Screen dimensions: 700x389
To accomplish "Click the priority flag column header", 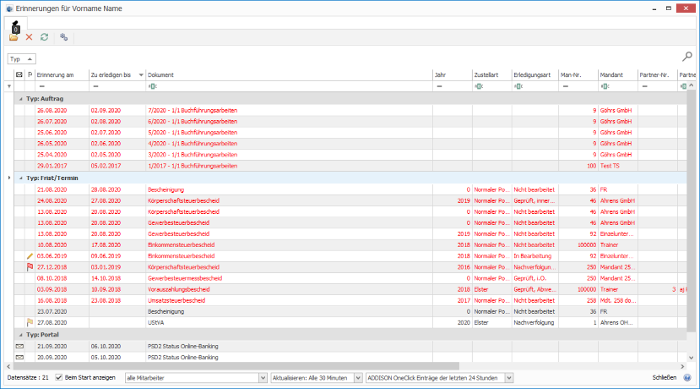I will pyautogui.click(x=30, y=75).
